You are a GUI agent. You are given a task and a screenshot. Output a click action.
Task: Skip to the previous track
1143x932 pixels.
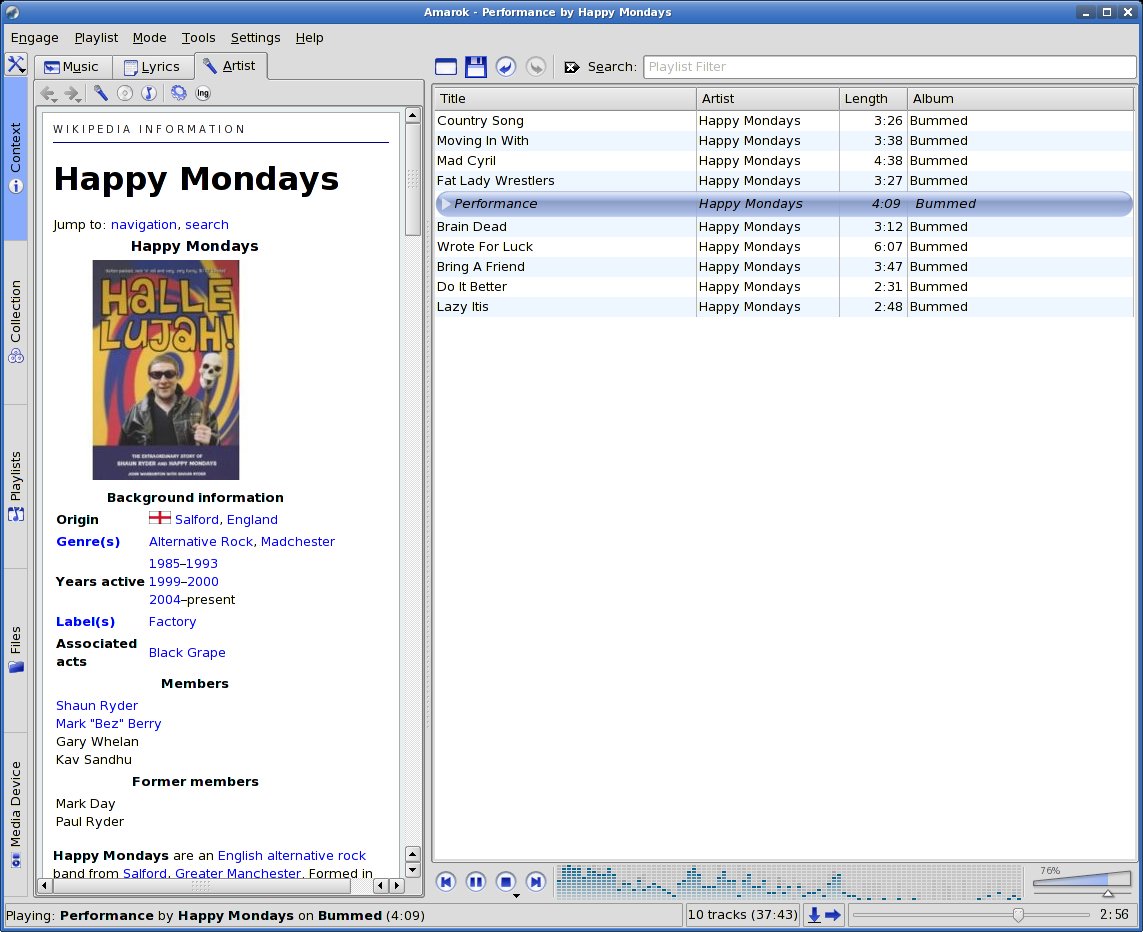[x=446, y=882]
